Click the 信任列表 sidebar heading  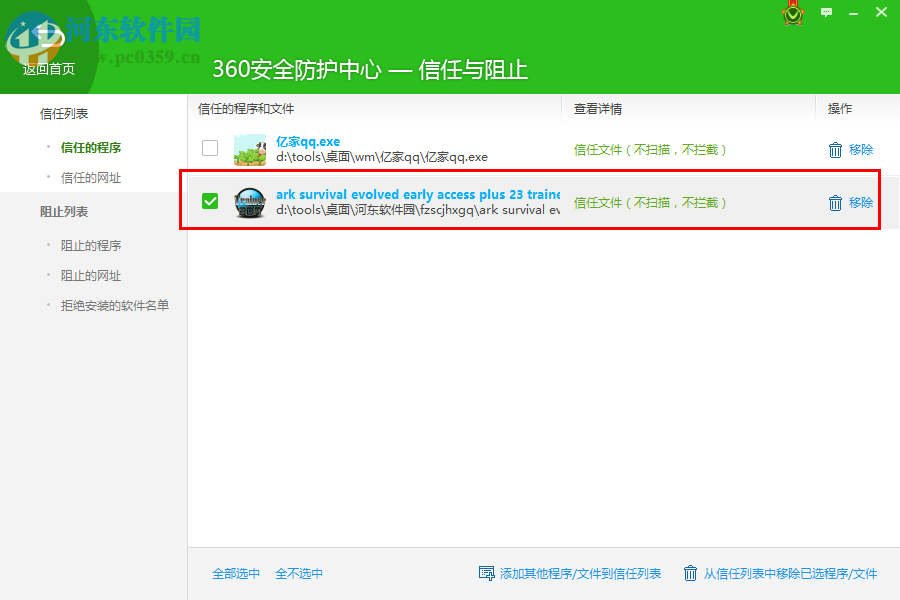pyautogui.click(x=64, y=114)
